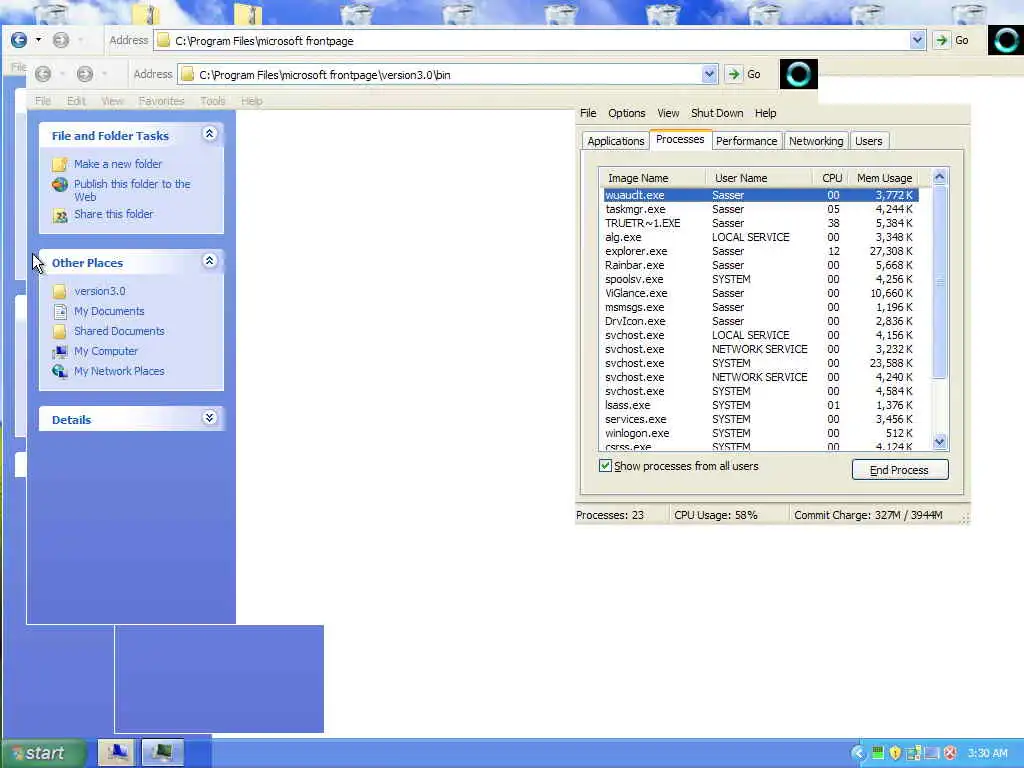Click the red X security alert tray icon
This screenshot has height=768, width=1024.
(x=950, y=753)
